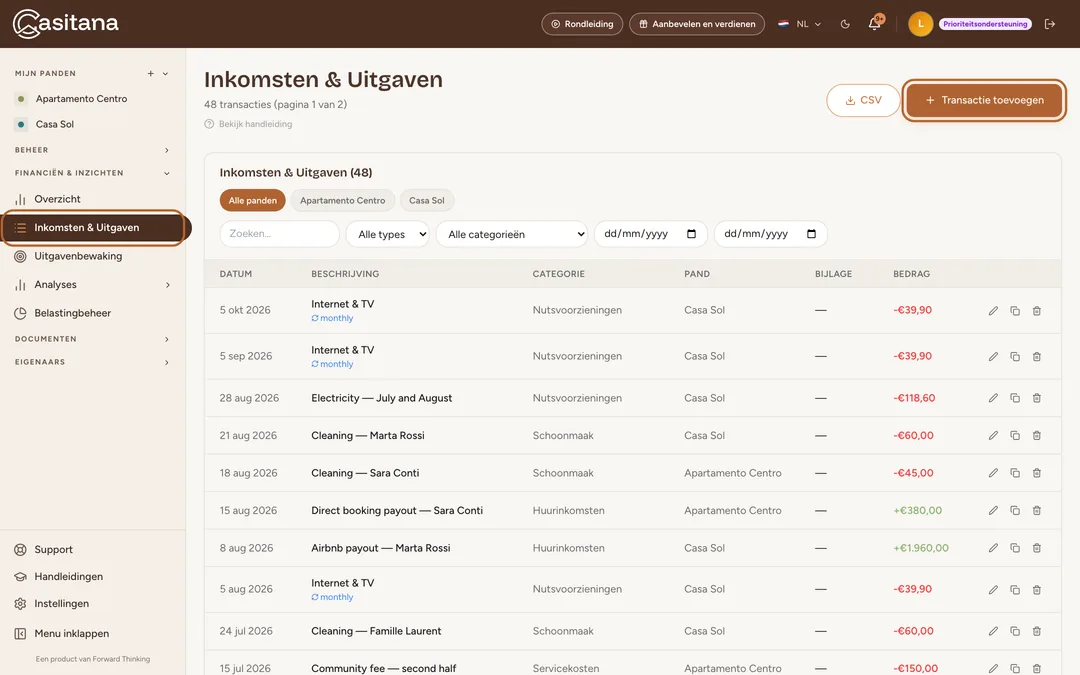Viewport: 1080px width, 675px height.
Task: Delete the Electricity — July and August transaction
Action: click(1037, 398)
